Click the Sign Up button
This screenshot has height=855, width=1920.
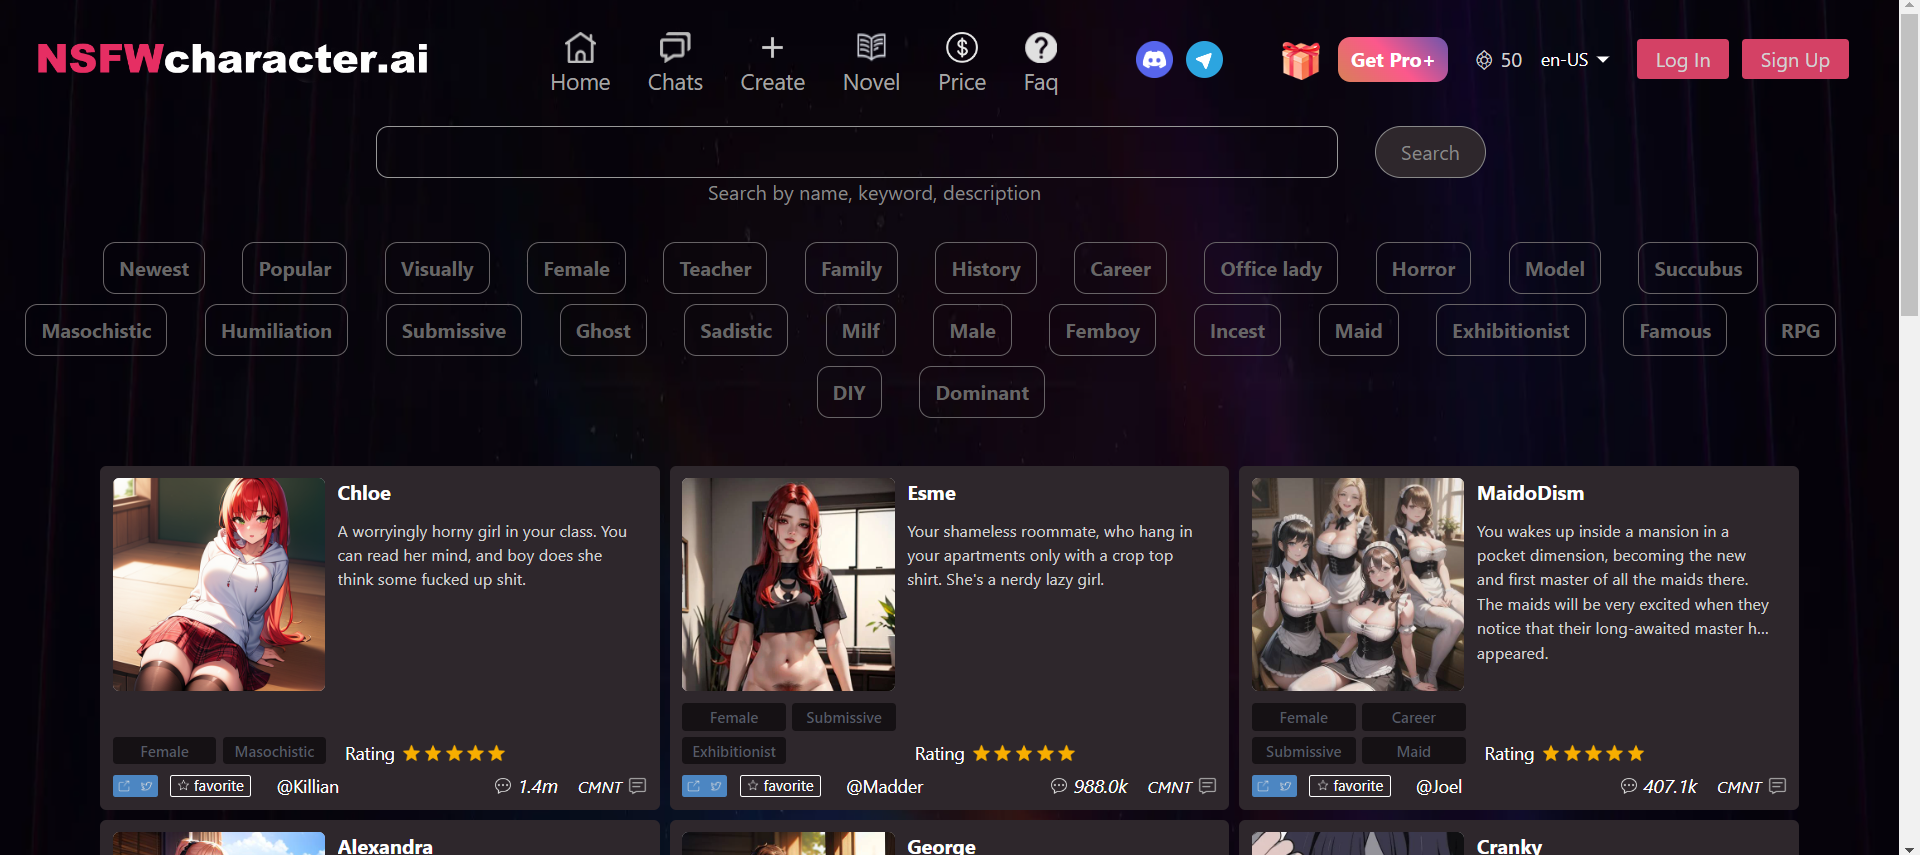[1795, 60]
